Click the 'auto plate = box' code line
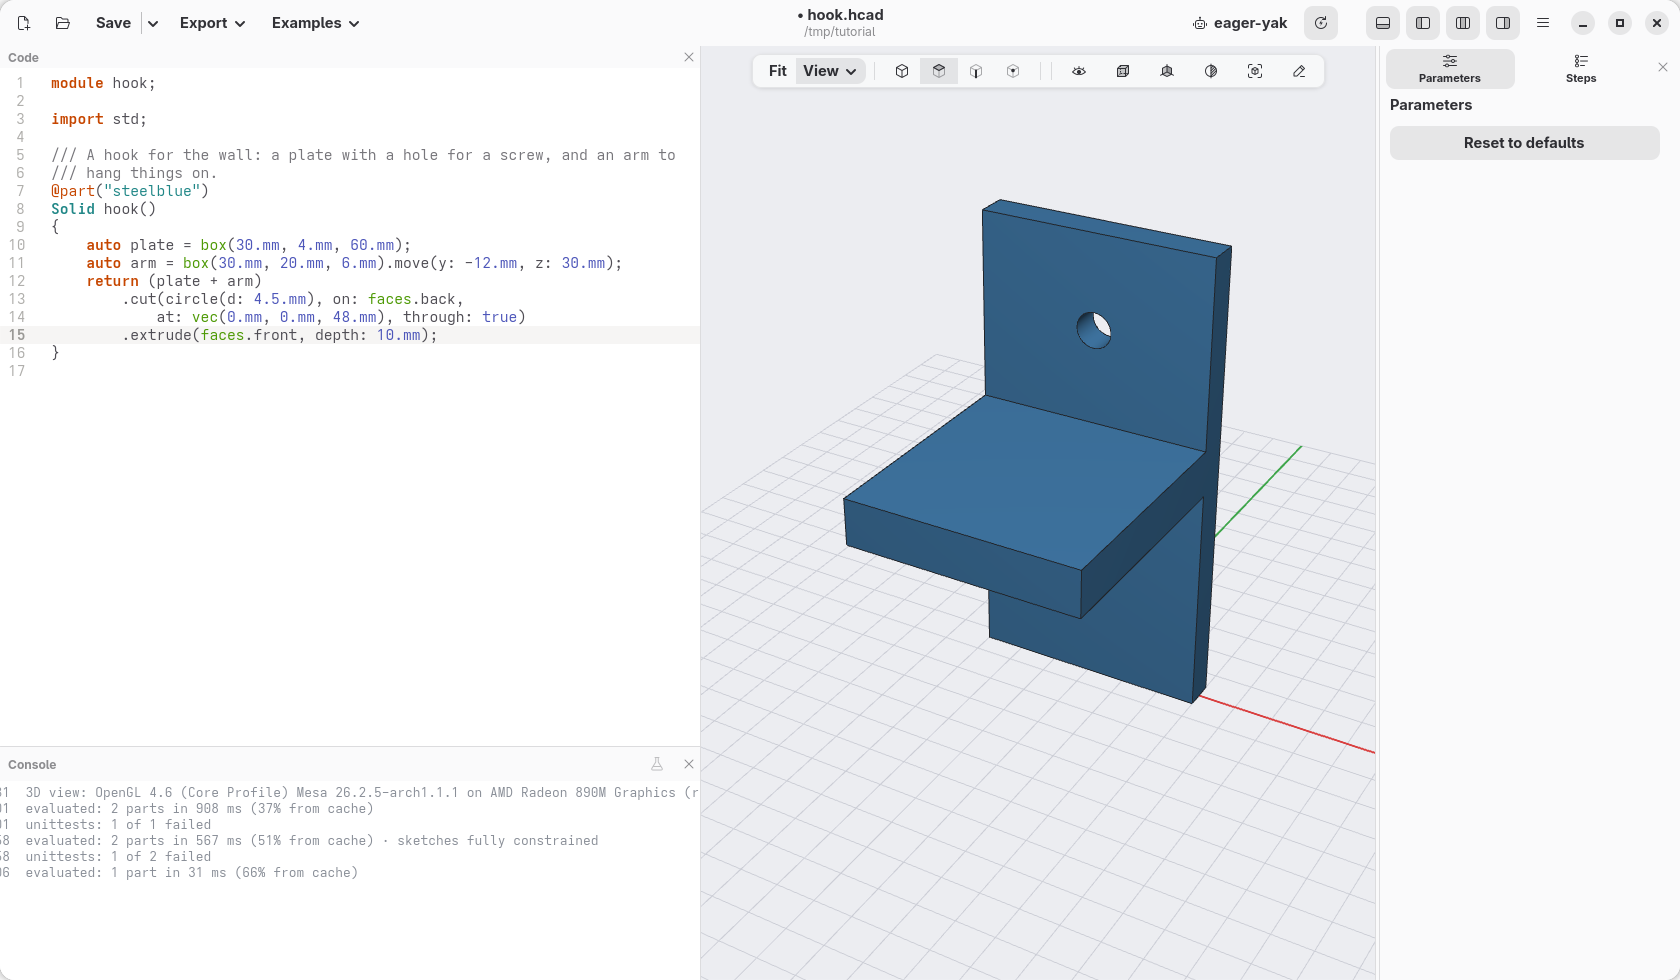 point(249,245)
